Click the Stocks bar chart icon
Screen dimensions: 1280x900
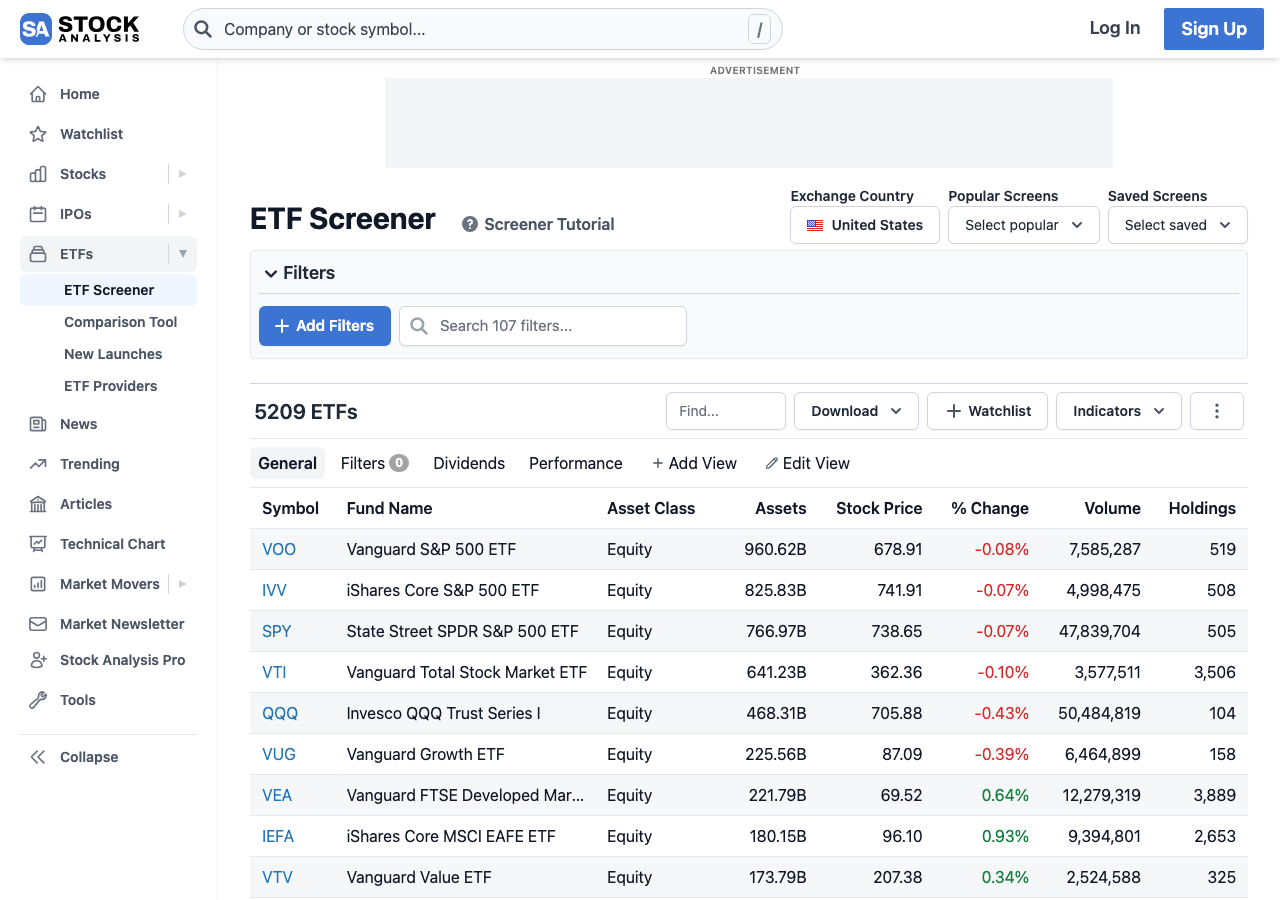38,174
